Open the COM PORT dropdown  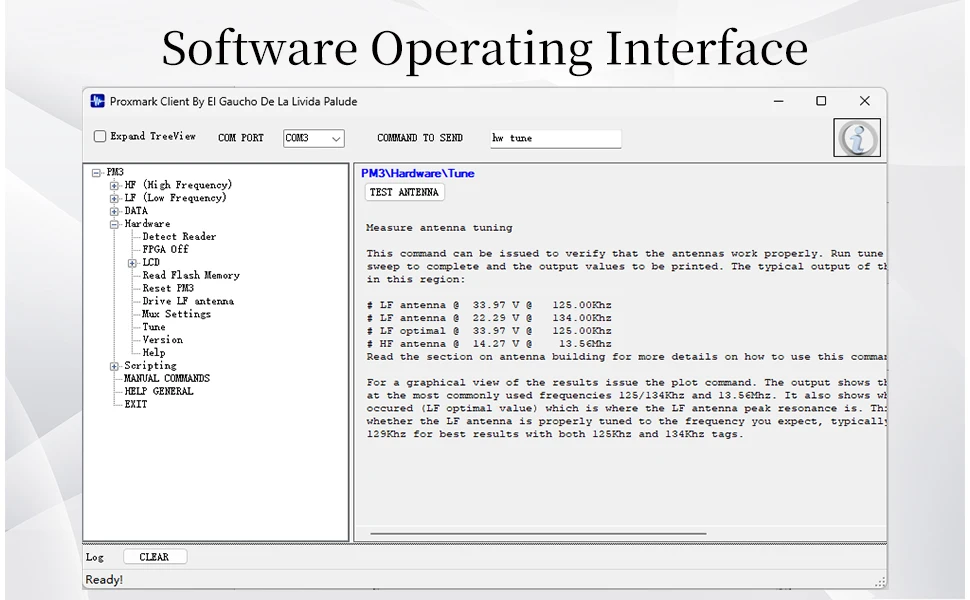click(314, 138)
